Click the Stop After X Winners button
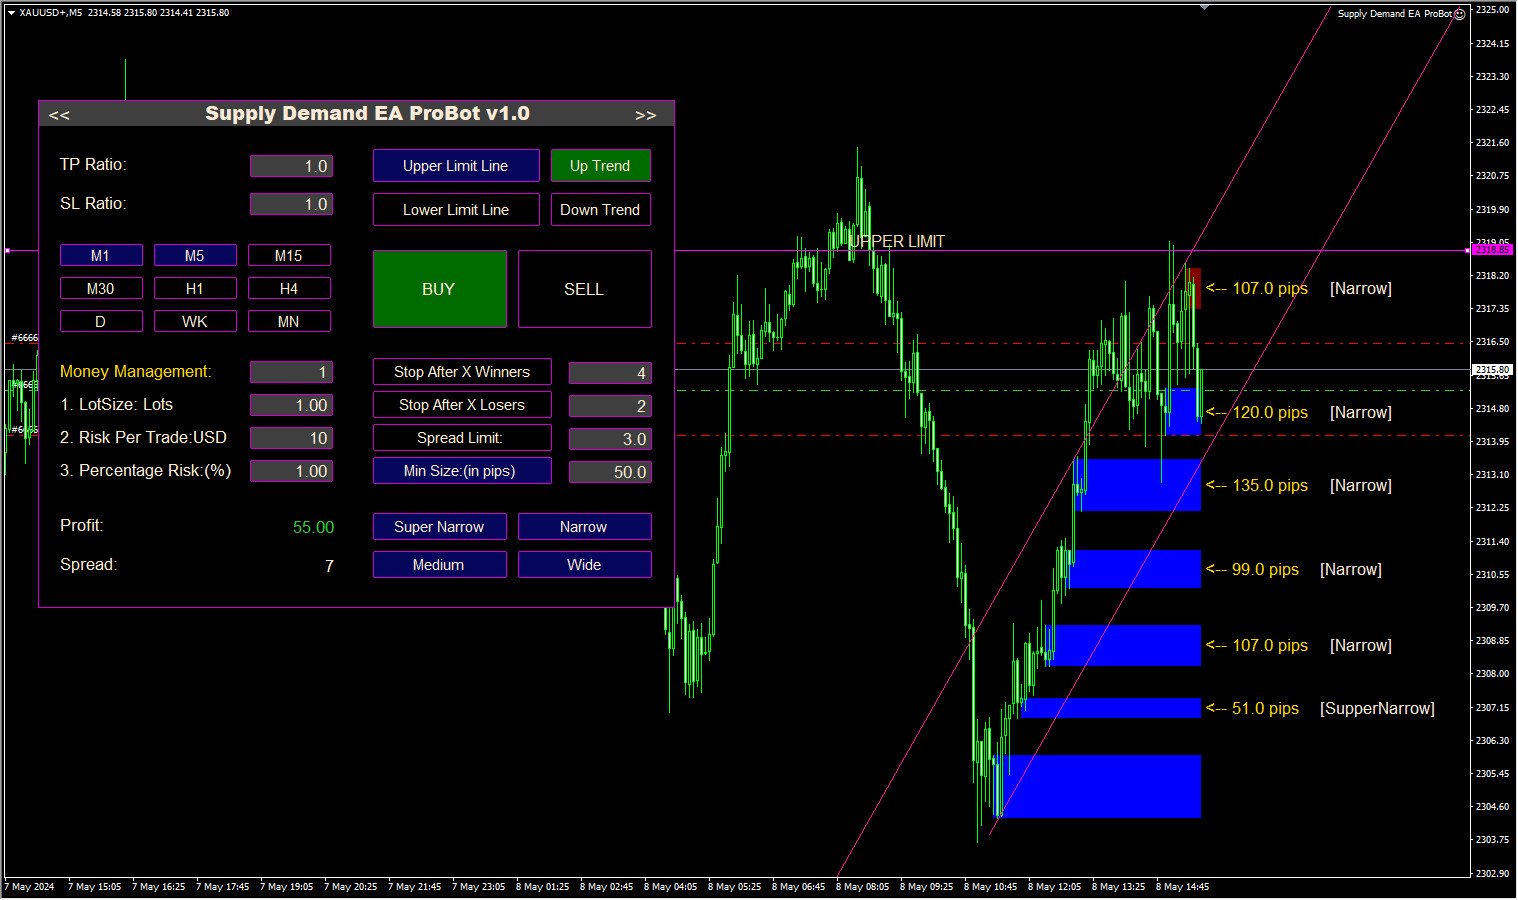 (462, 372)
